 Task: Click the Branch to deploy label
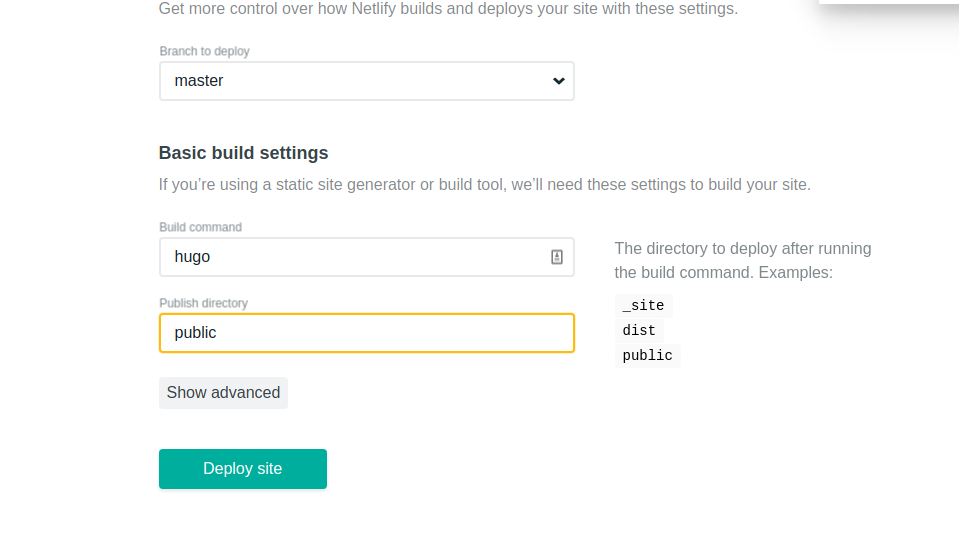click(204, 51)
